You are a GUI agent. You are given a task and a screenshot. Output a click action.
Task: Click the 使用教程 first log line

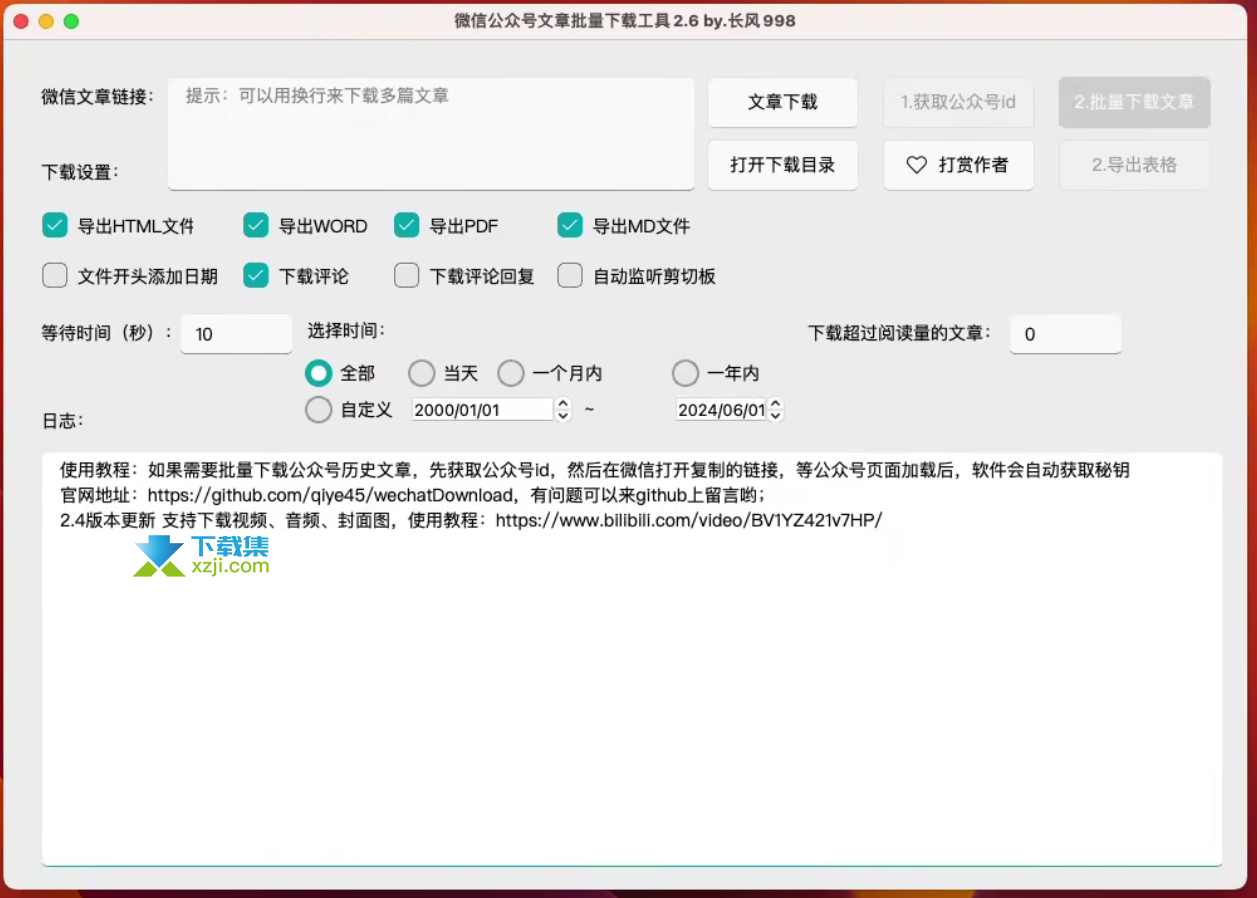pos(595,469)
